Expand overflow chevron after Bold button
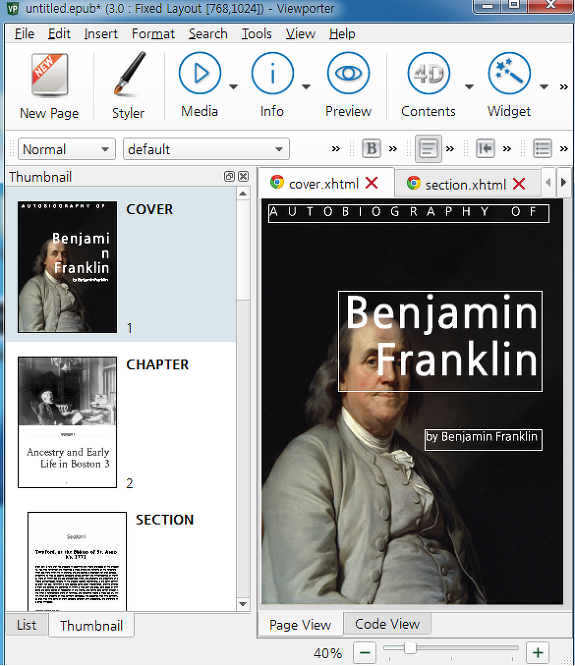 (393, 149)
